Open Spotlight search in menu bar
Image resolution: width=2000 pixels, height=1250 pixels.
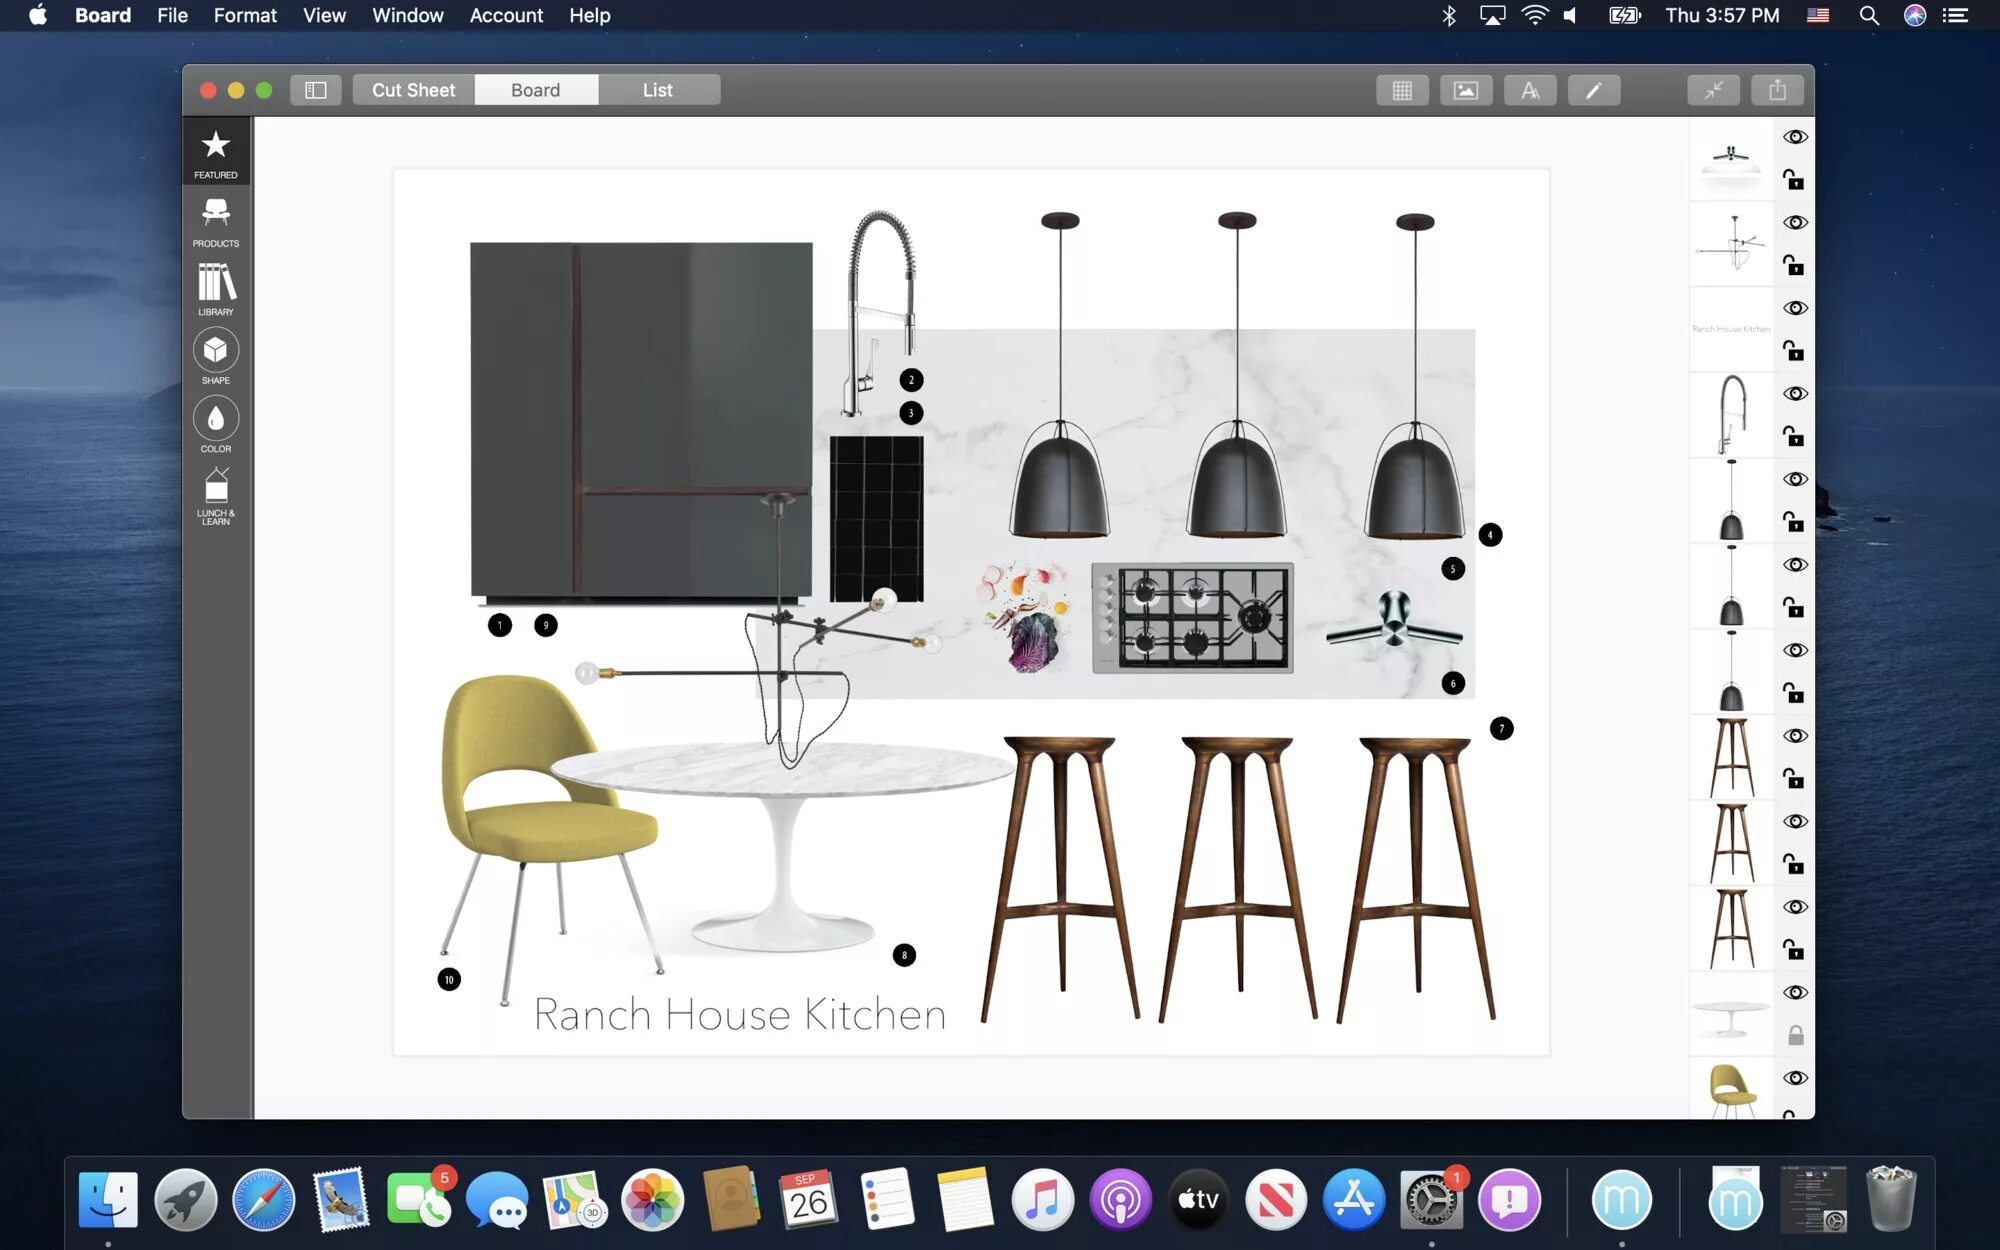pyautogui.click(x=1868, y=15)
